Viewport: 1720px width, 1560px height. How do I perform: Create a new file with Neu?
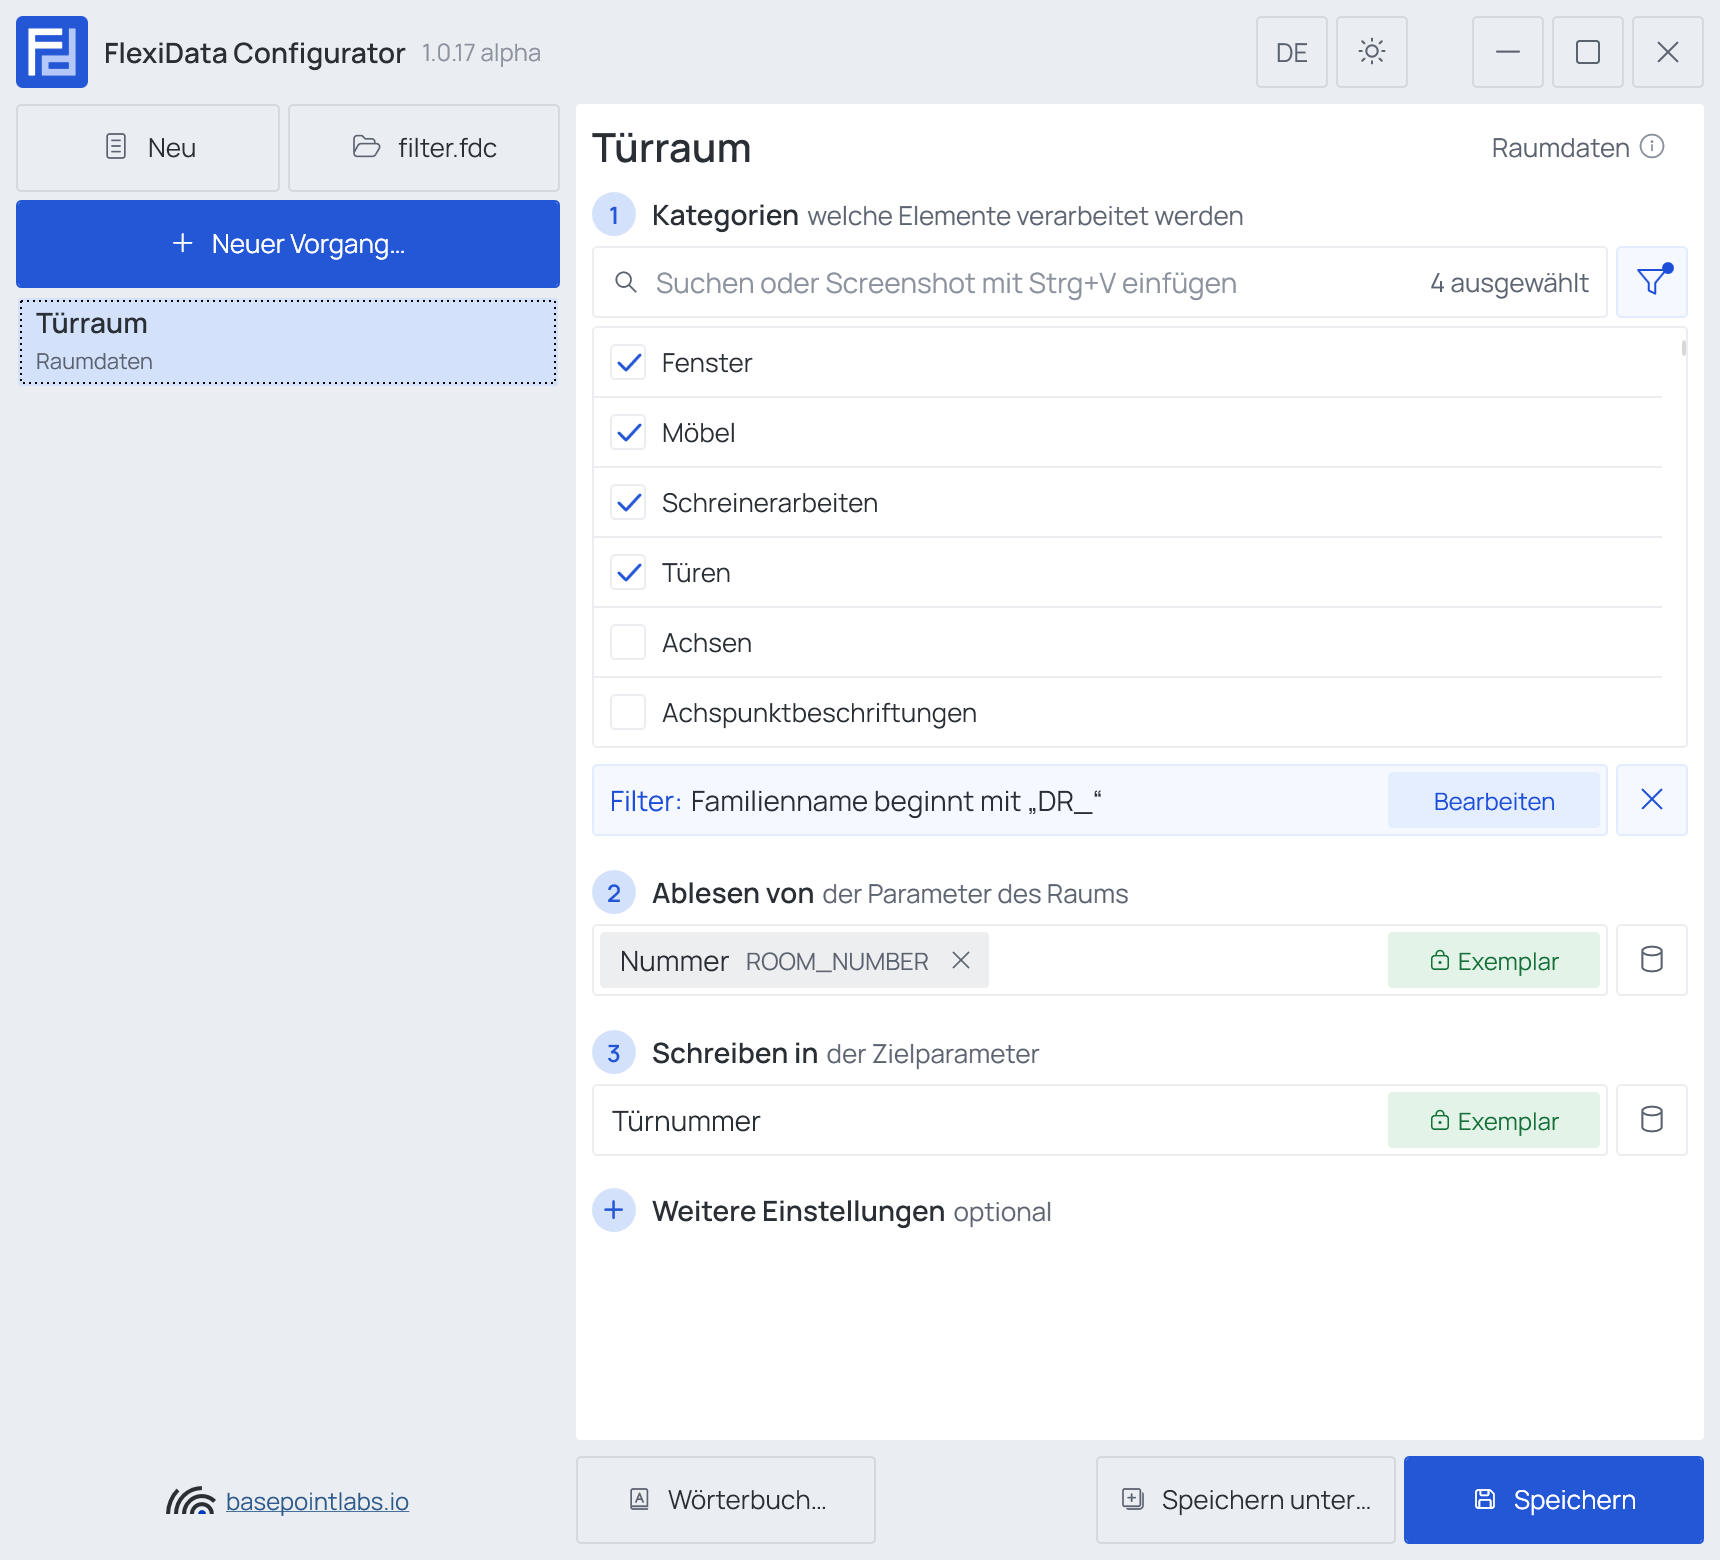pos(148,148)
